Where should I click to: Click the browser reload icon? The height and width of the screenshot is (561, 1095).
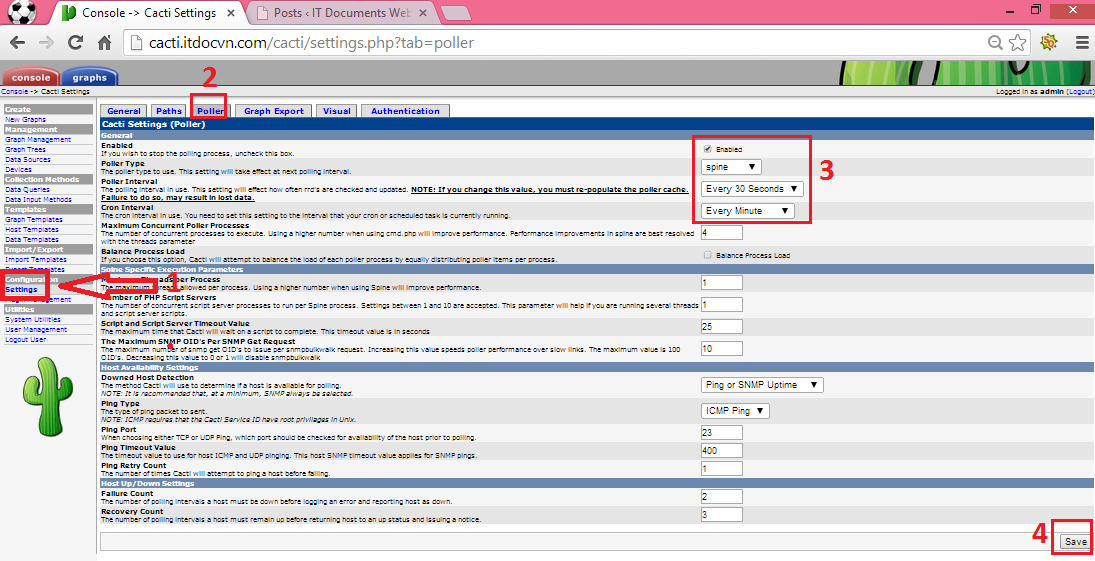75,43
